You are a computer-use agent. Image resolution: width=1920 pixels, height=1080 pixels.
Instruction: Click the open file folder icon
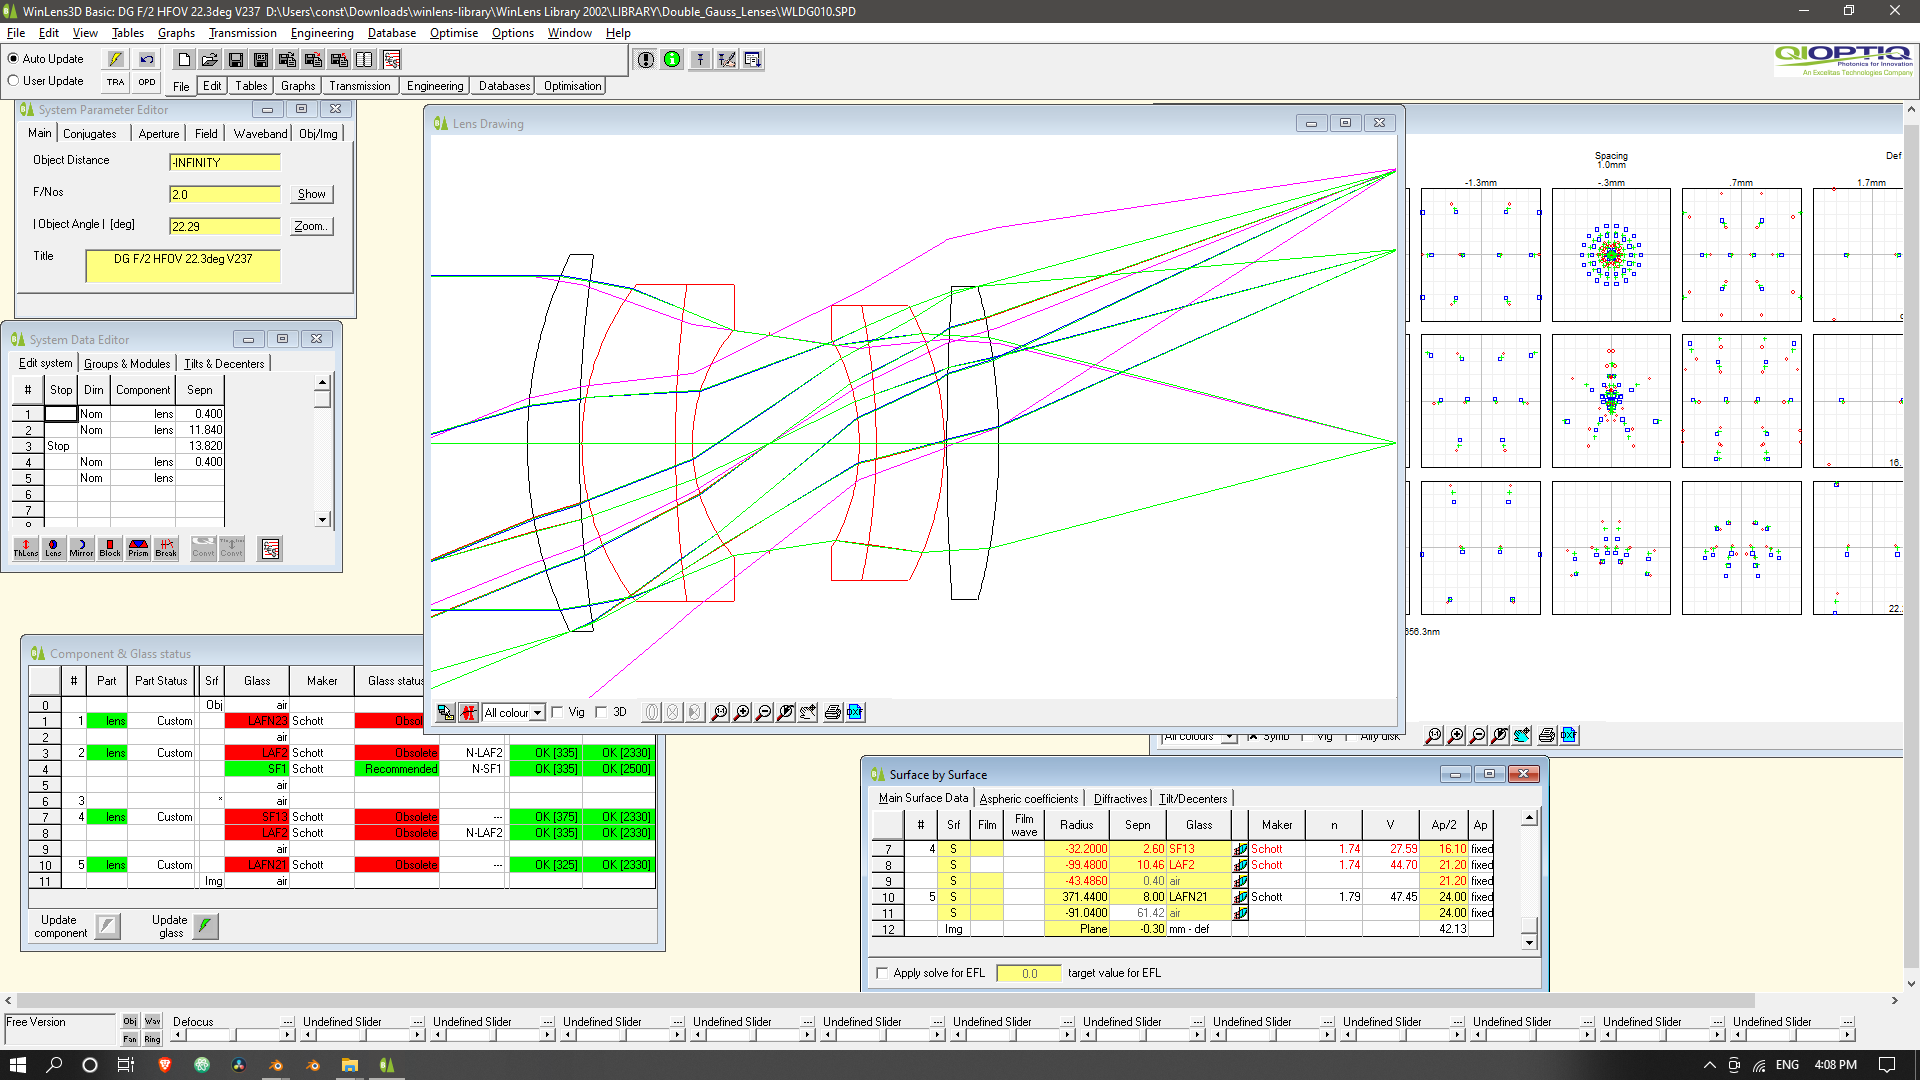click(209, 60)
